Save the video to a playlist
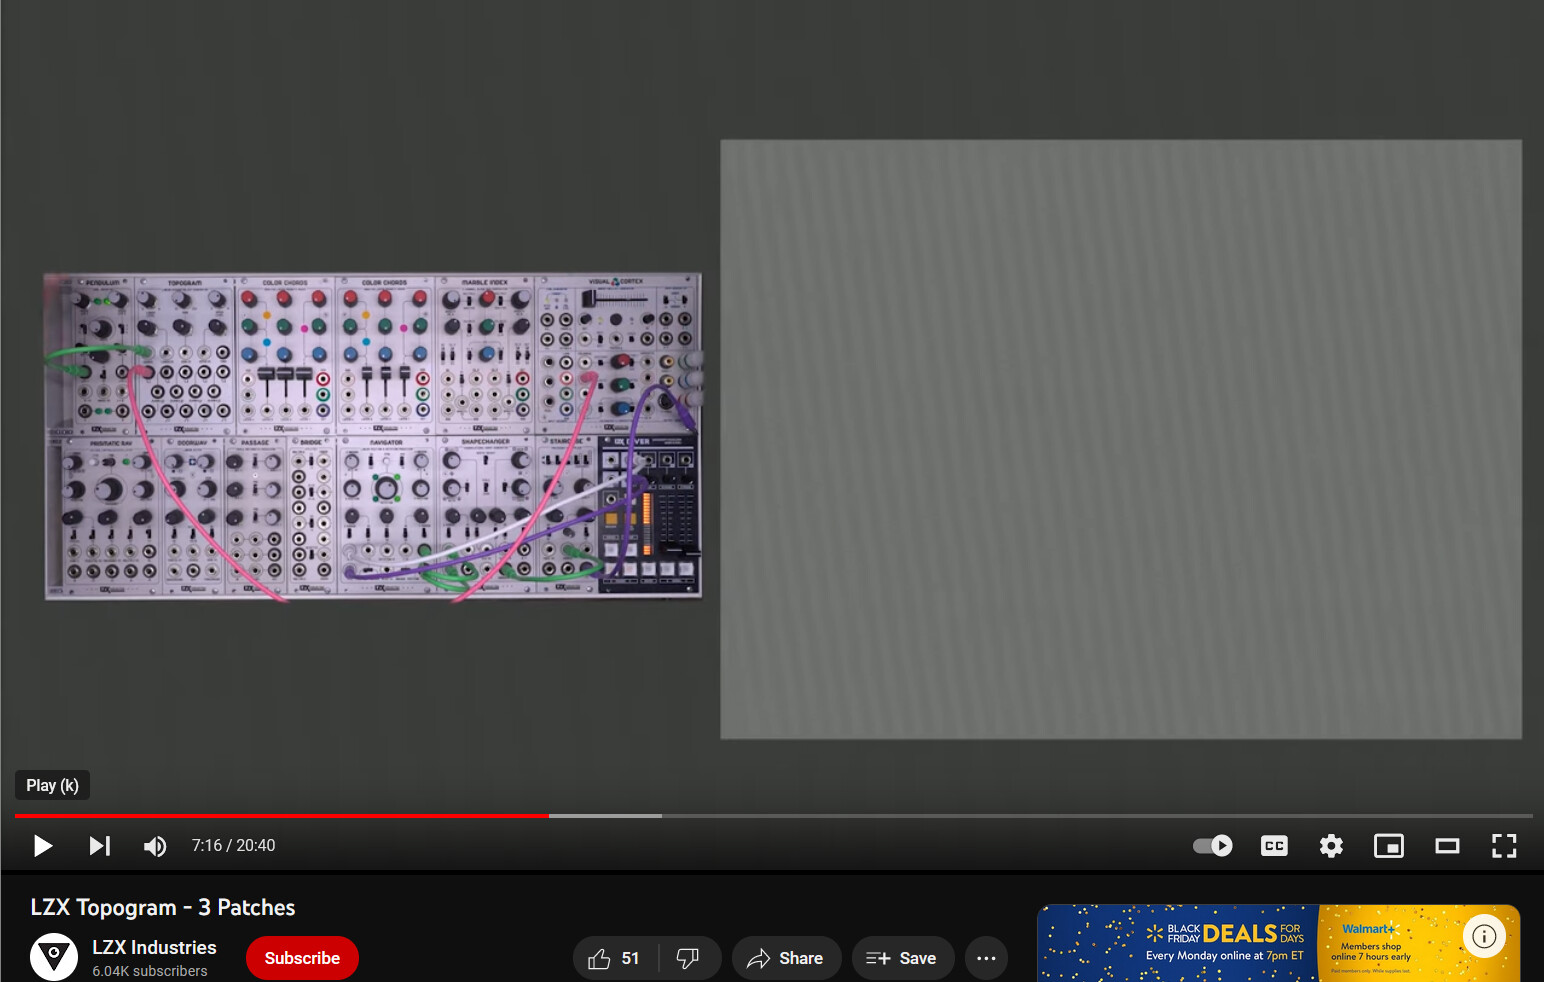The width and height of the screenshot is (1544, 982). pyautogui.click(x=902, y=958)
